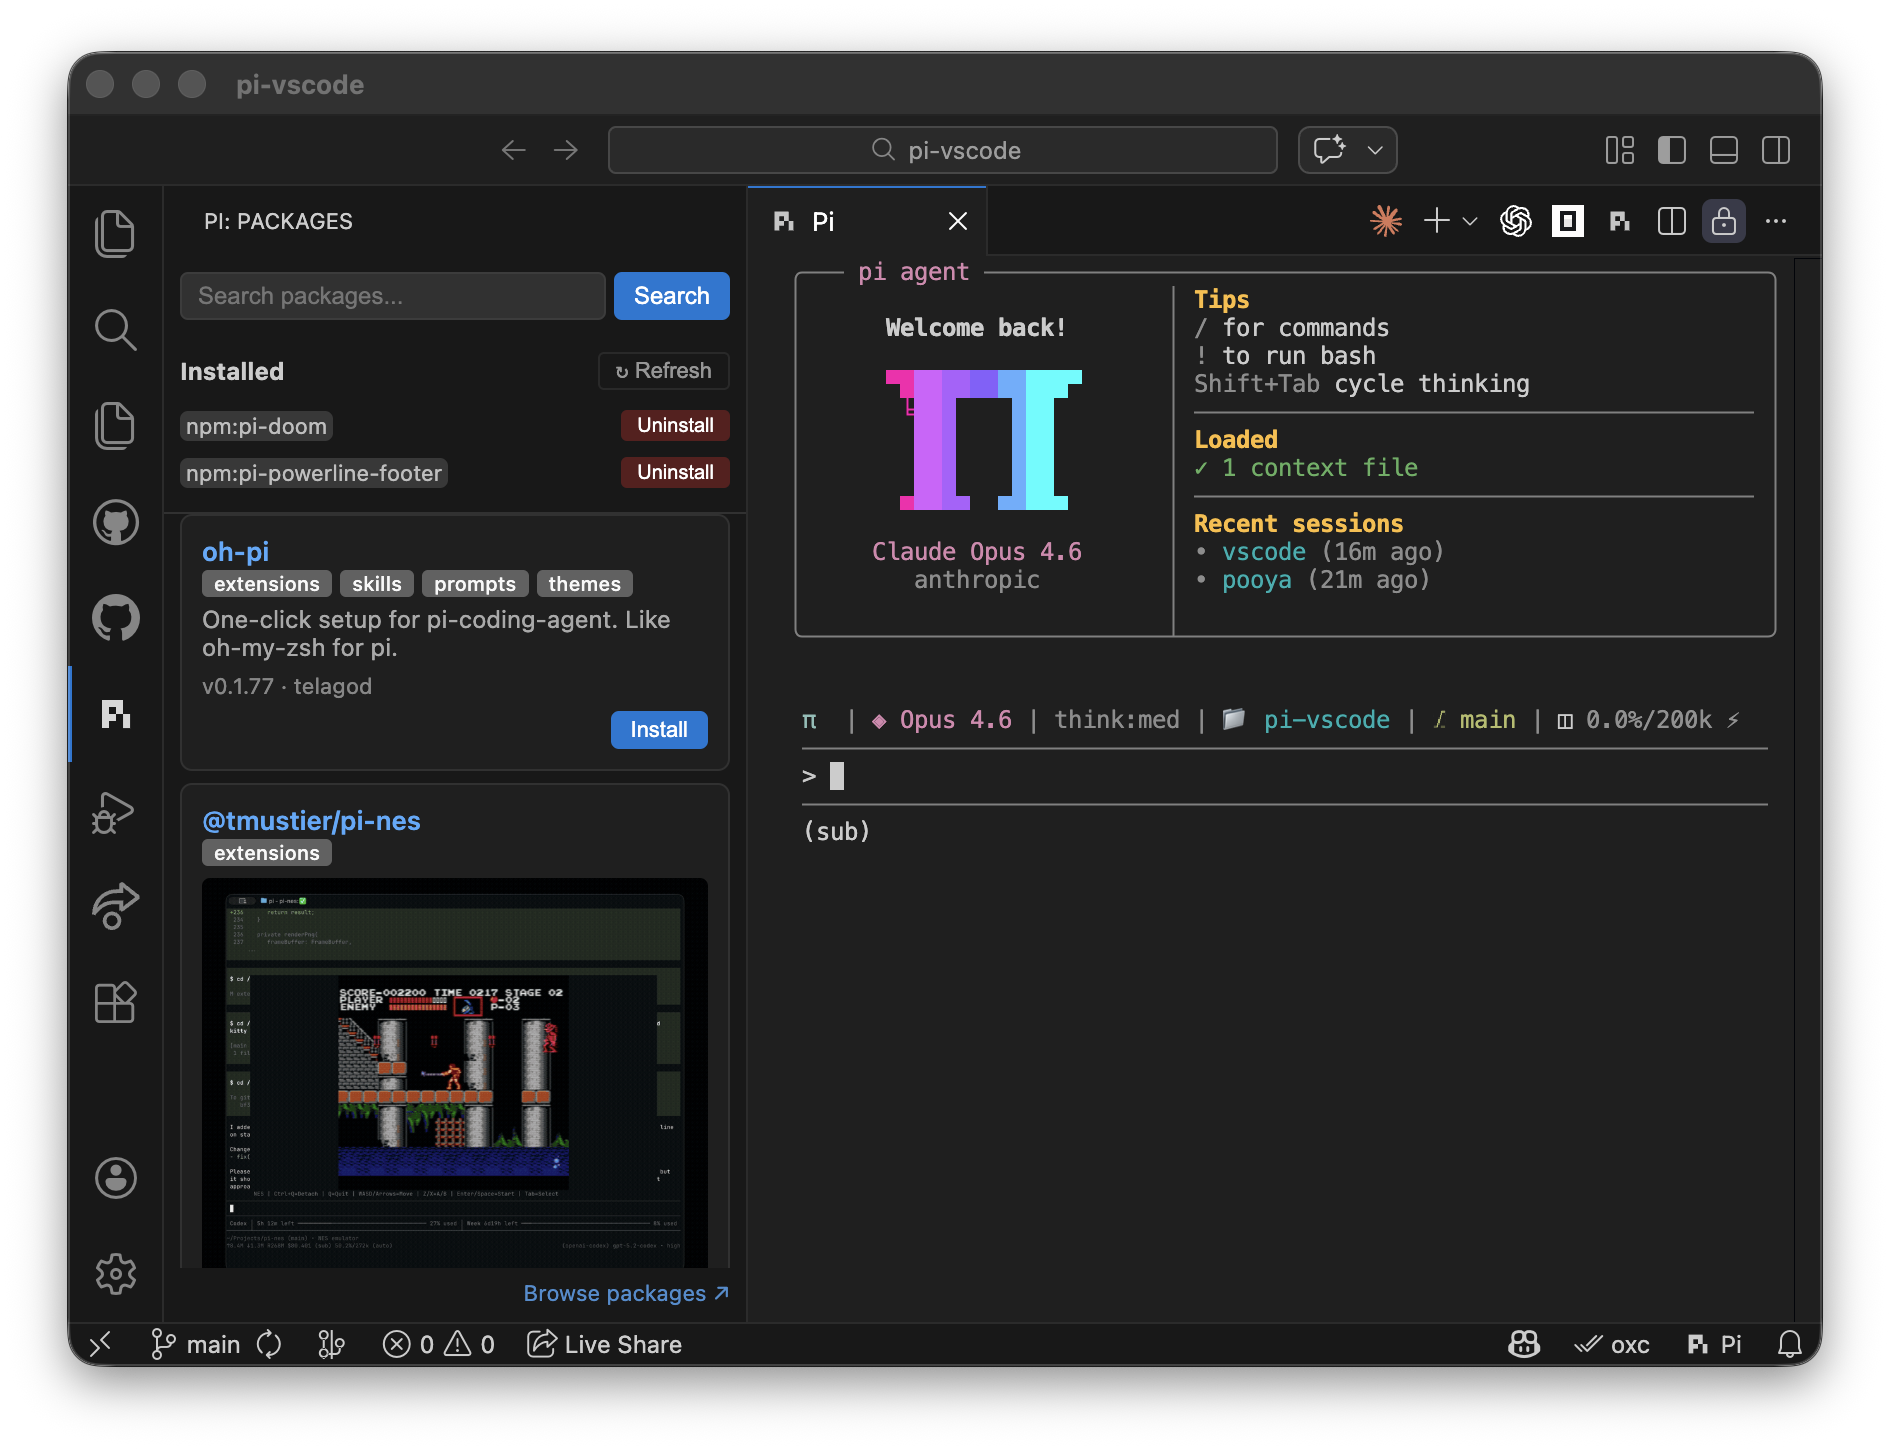The width and height of the screenshot is (1890, 1450).
Task: Click the plus icon in editor toolbar
Action: click(x=1436, y=221)
